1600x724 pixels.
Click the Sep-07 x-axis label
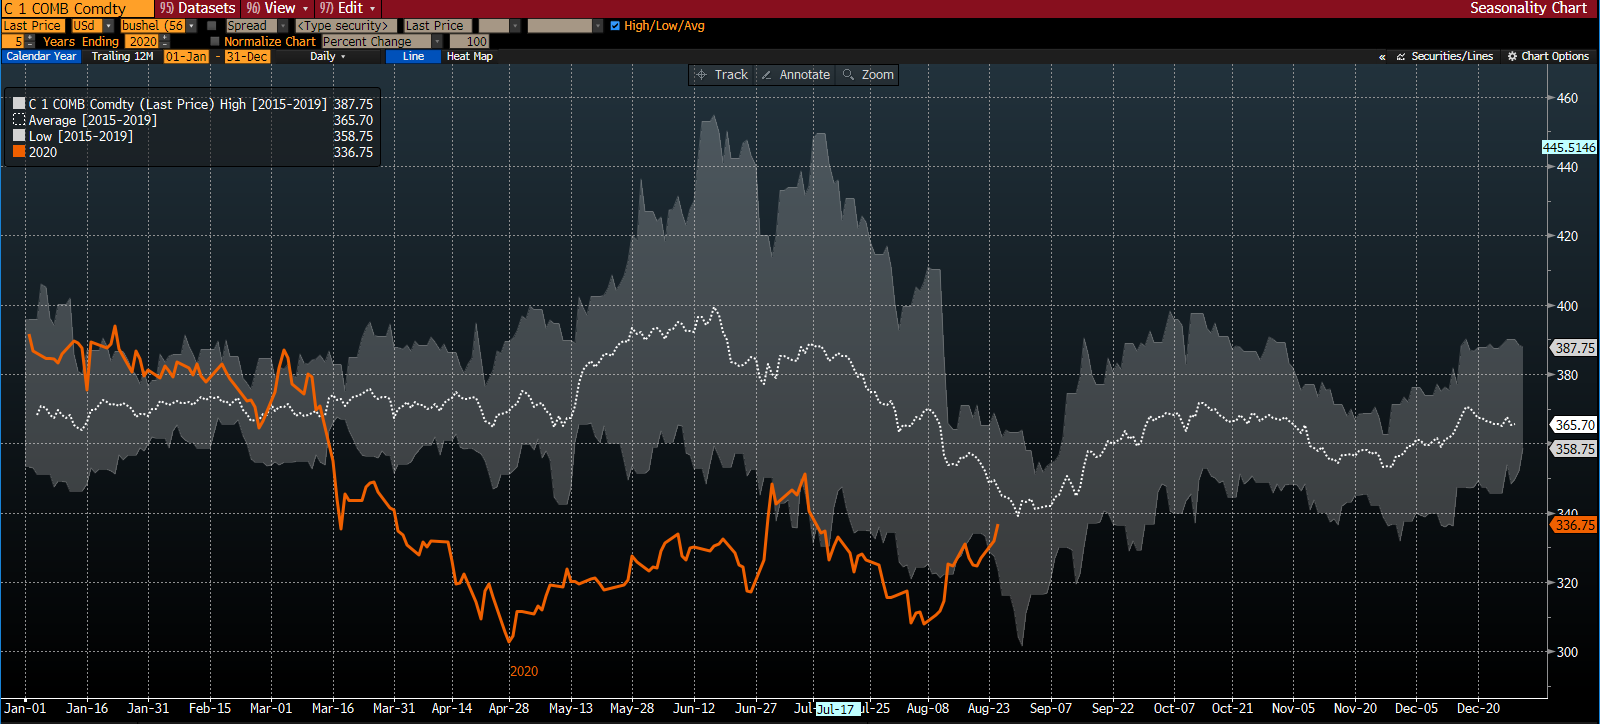1051,708
